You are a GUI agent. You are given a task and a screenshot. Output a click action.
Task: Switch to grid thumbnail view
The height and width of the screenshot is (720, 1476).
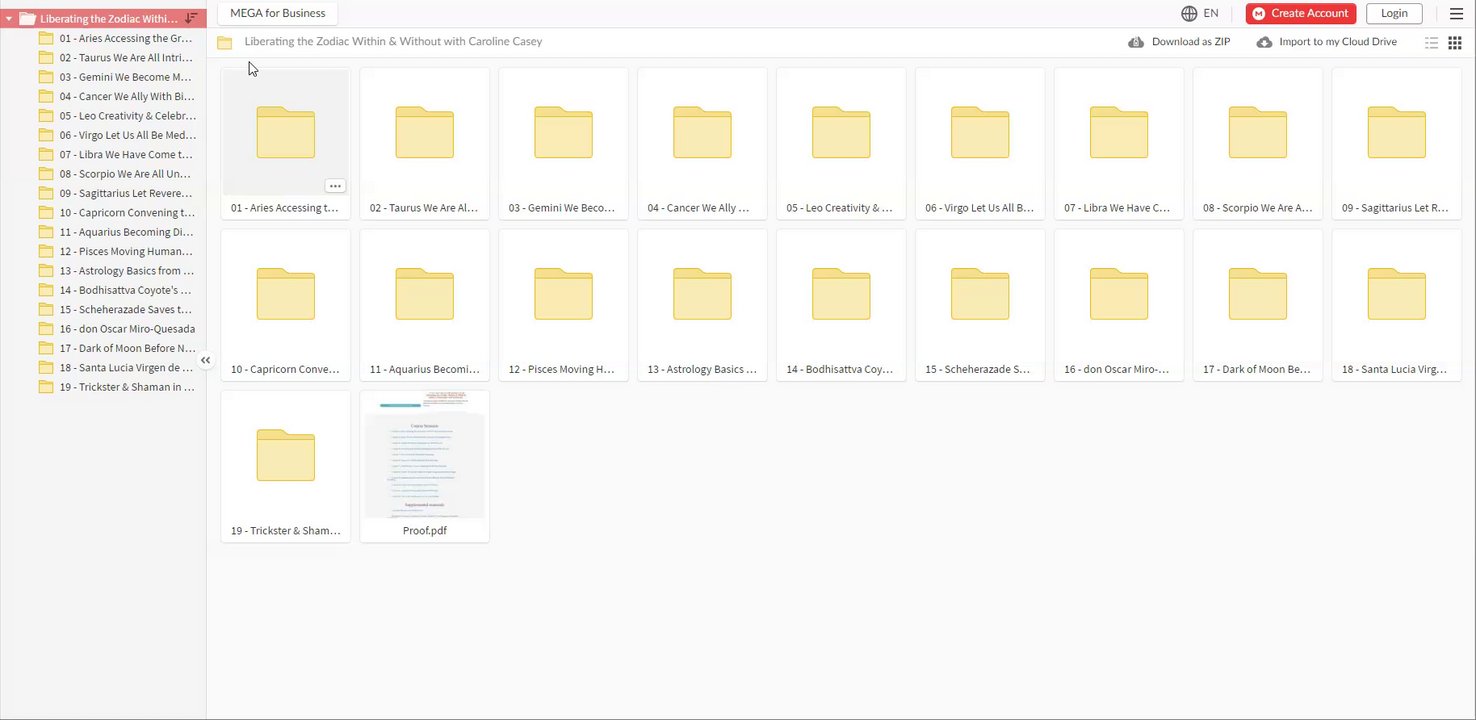coord(1455,43)
